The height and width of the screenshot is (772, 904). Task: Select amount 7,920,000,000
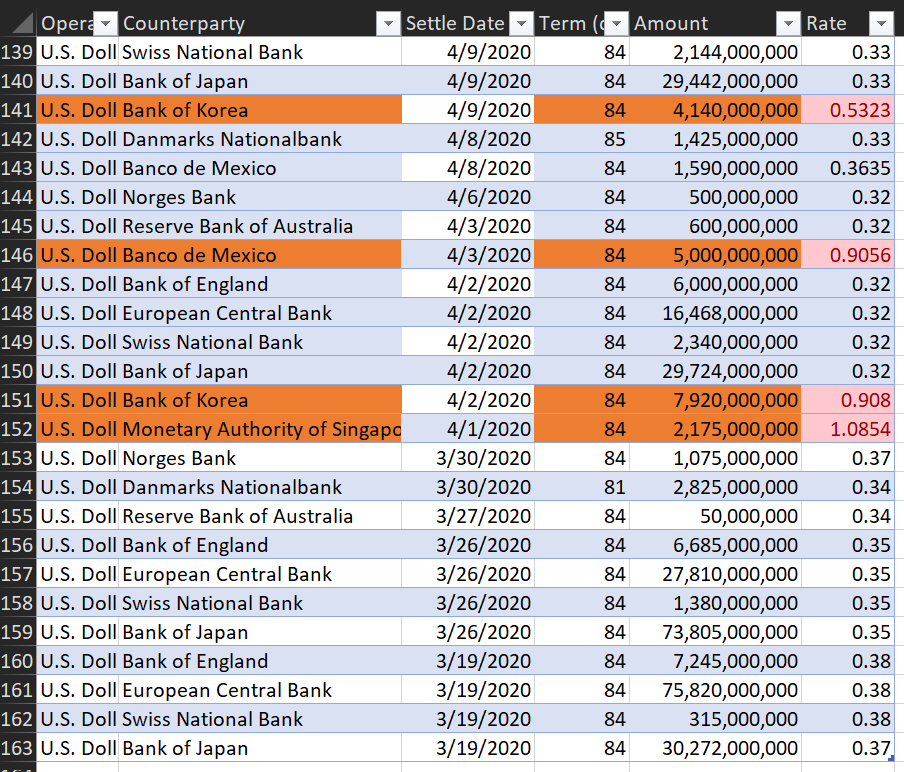pyautogui.click(x=715, y=400)
